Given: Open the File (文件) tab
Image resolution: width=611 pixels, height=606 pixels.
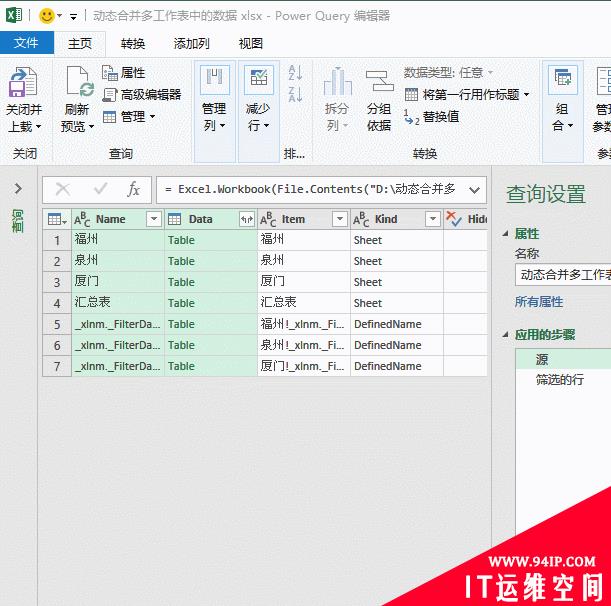Looking at the screenshot, I should coord(26,43).
